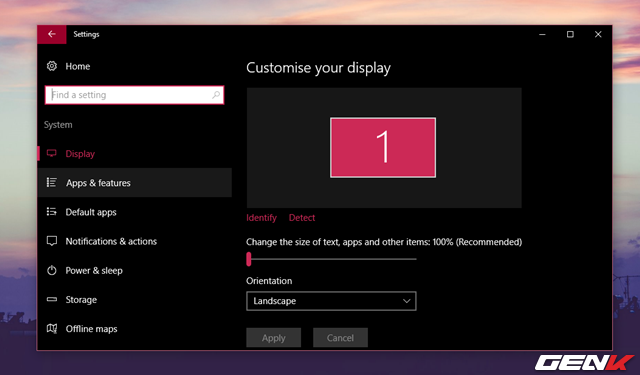Expand the Orientation chevron arrow

tap(407, 301)
